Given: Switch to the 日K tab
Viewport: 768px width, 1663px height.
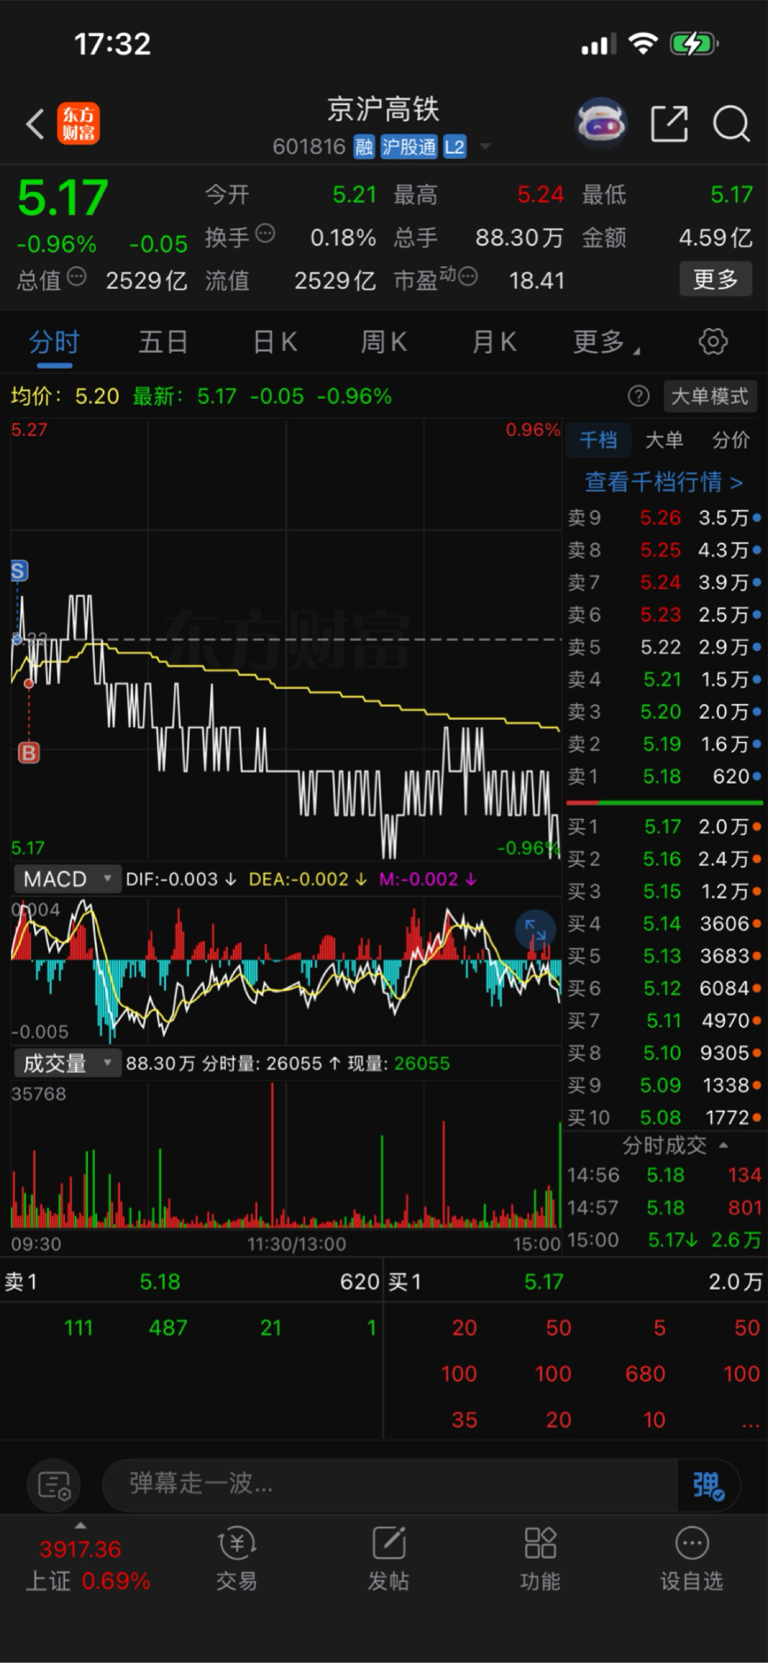Looking at the screenshot, I should click(274, 342).
